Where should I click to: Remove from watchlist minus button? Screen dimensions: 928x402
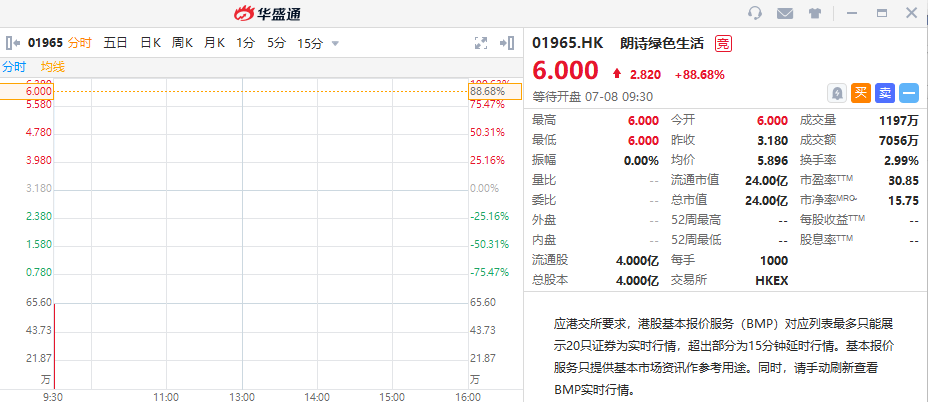tap(908, 94)
